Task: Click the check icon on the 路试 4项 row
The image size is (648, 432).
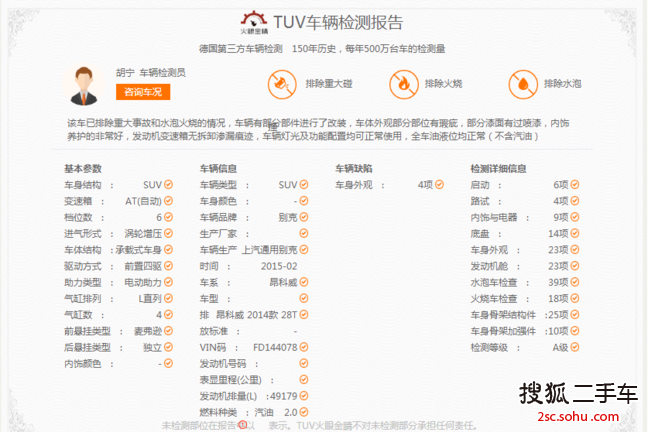Action: coord(575,201)
